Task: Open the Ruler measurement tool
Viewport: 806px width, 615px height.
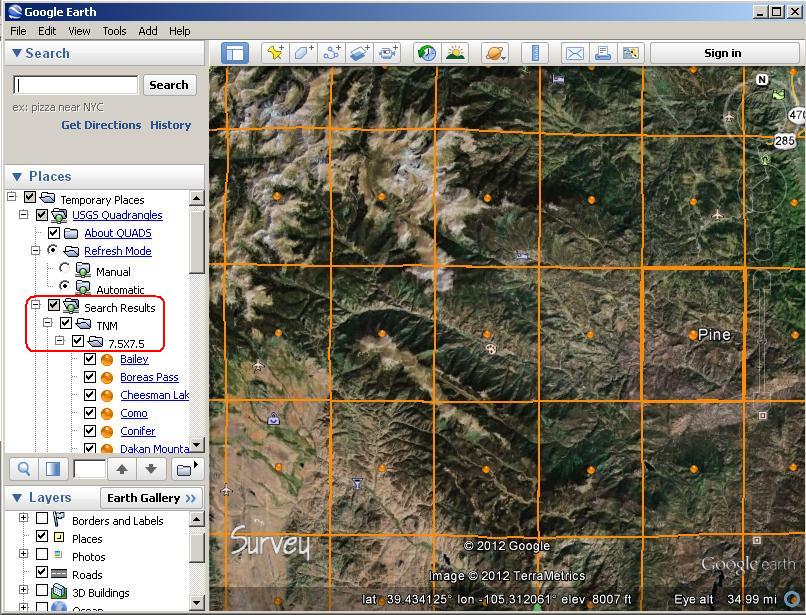Action: coord(535,52)
